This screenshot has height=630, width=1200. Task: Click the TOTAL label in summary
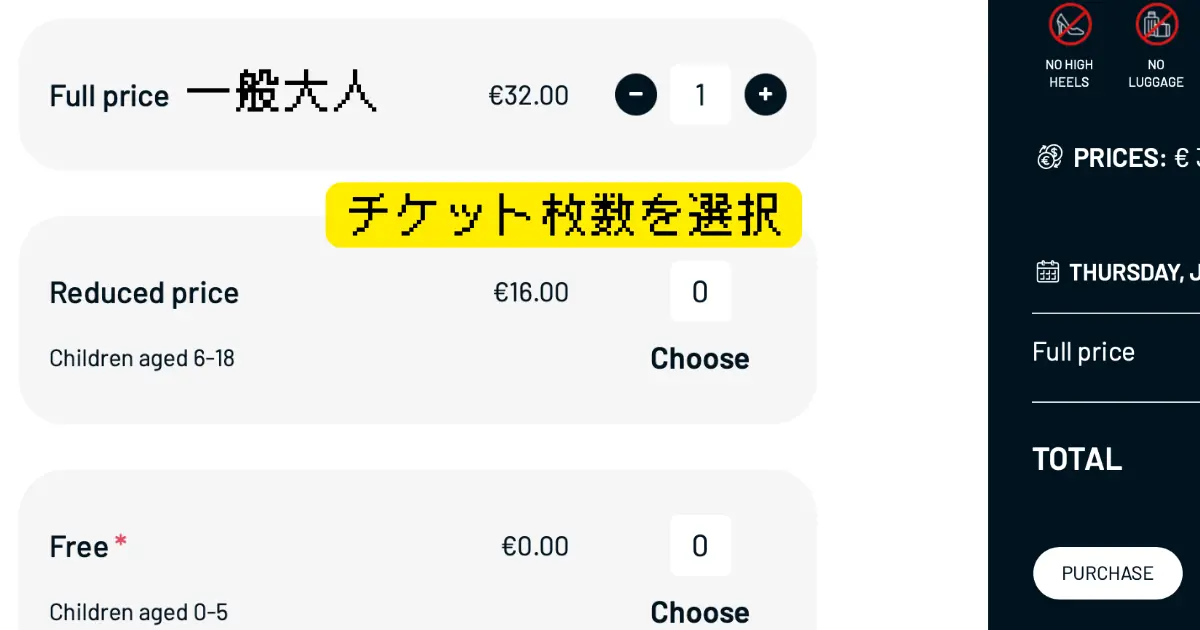(1077, 459)
